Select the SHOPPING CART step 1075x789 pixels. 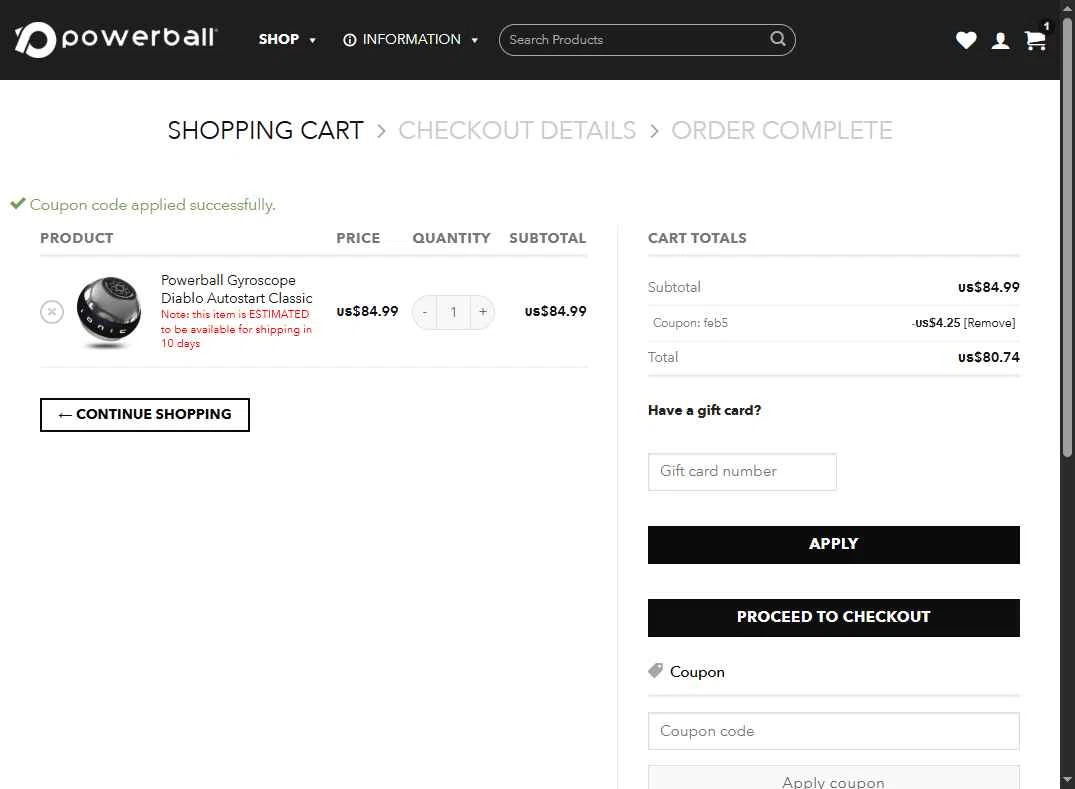coord(265,130)
